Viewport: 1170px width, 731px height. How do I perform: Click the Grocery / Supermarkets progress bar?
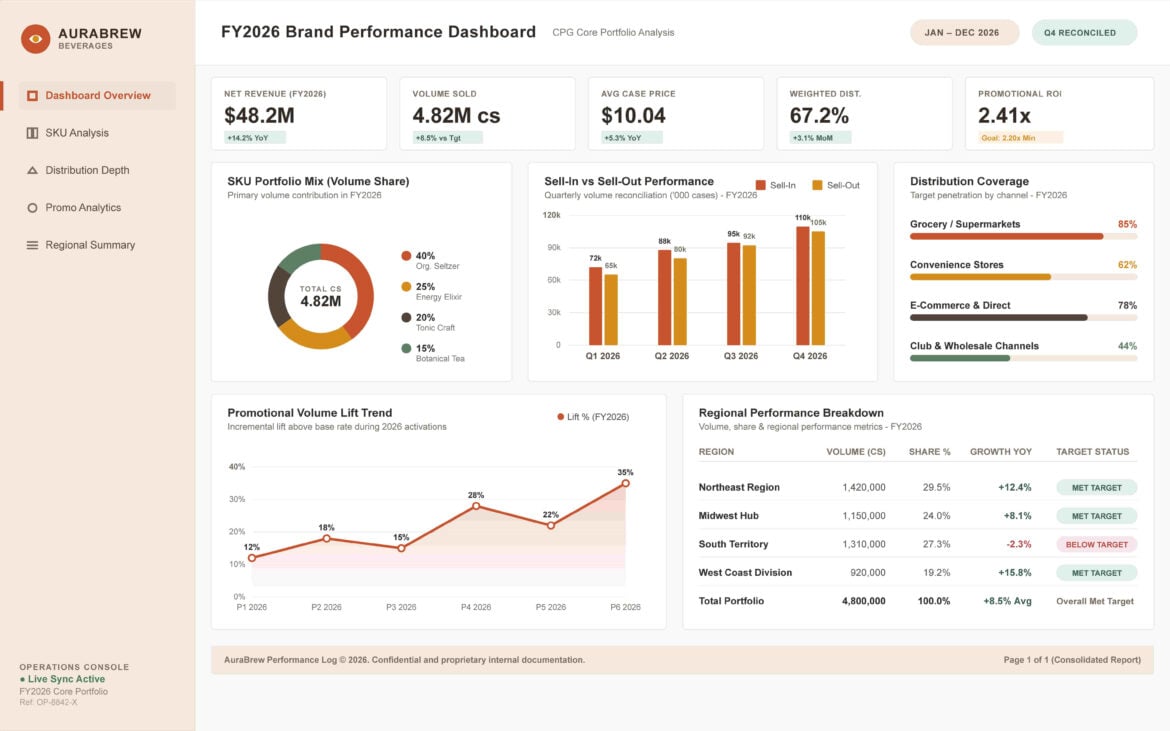[1023, 236]
